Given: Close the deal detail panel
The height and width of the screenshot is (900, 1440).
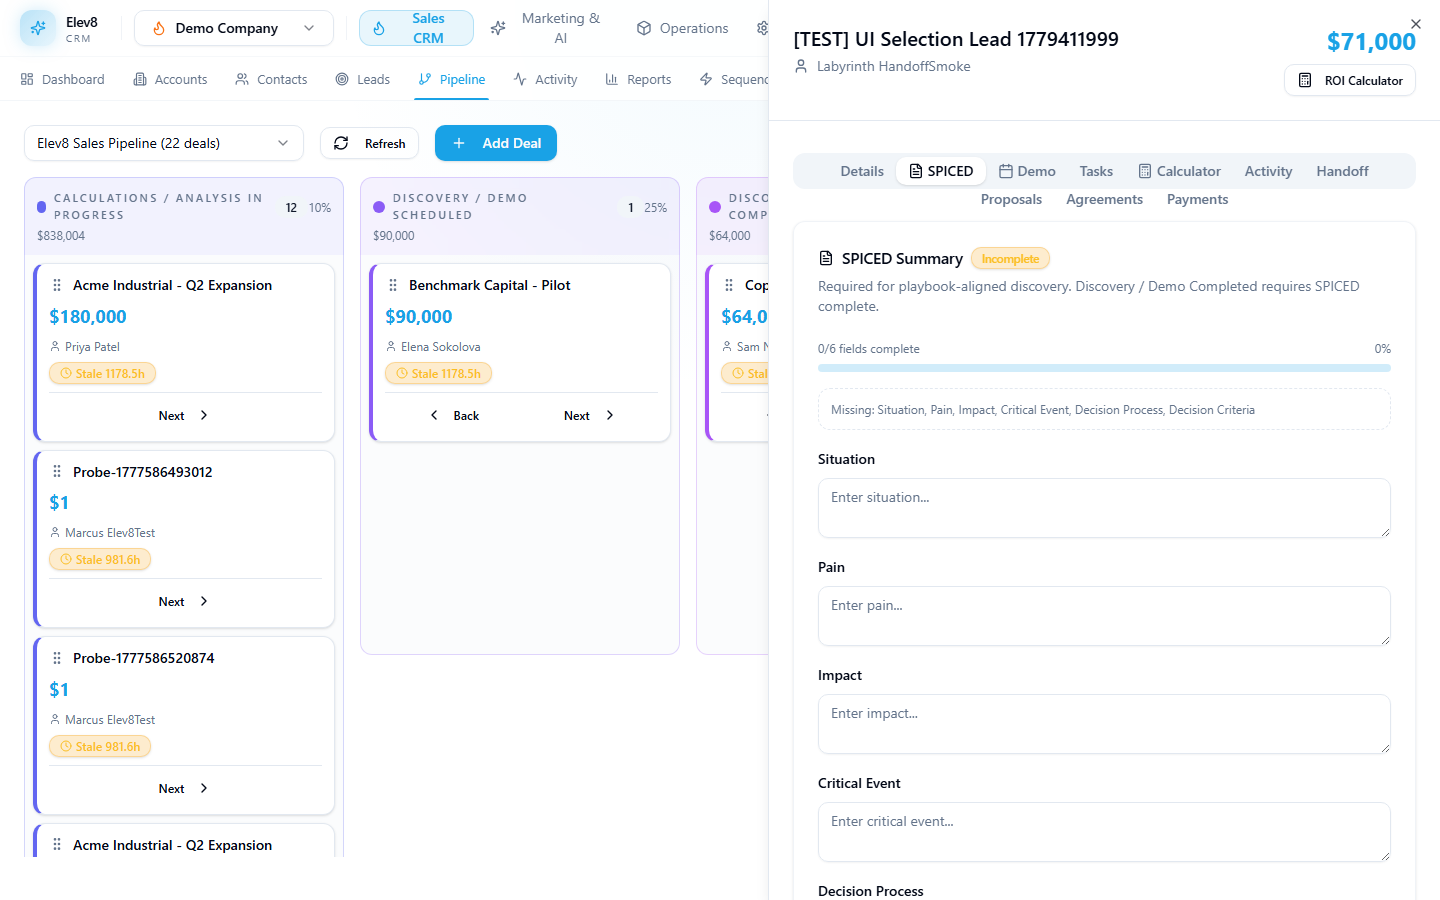Looking at the screenshot, I should pyautogui.click(x=1415, y=23).
